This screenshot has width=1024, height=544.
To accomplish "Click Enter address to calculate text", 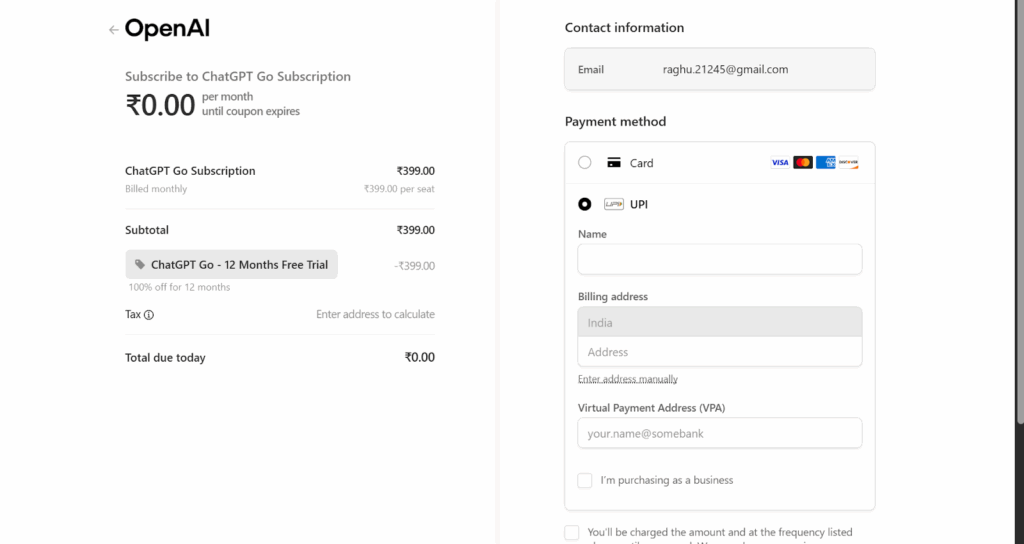I will click(x=376, y=314).
